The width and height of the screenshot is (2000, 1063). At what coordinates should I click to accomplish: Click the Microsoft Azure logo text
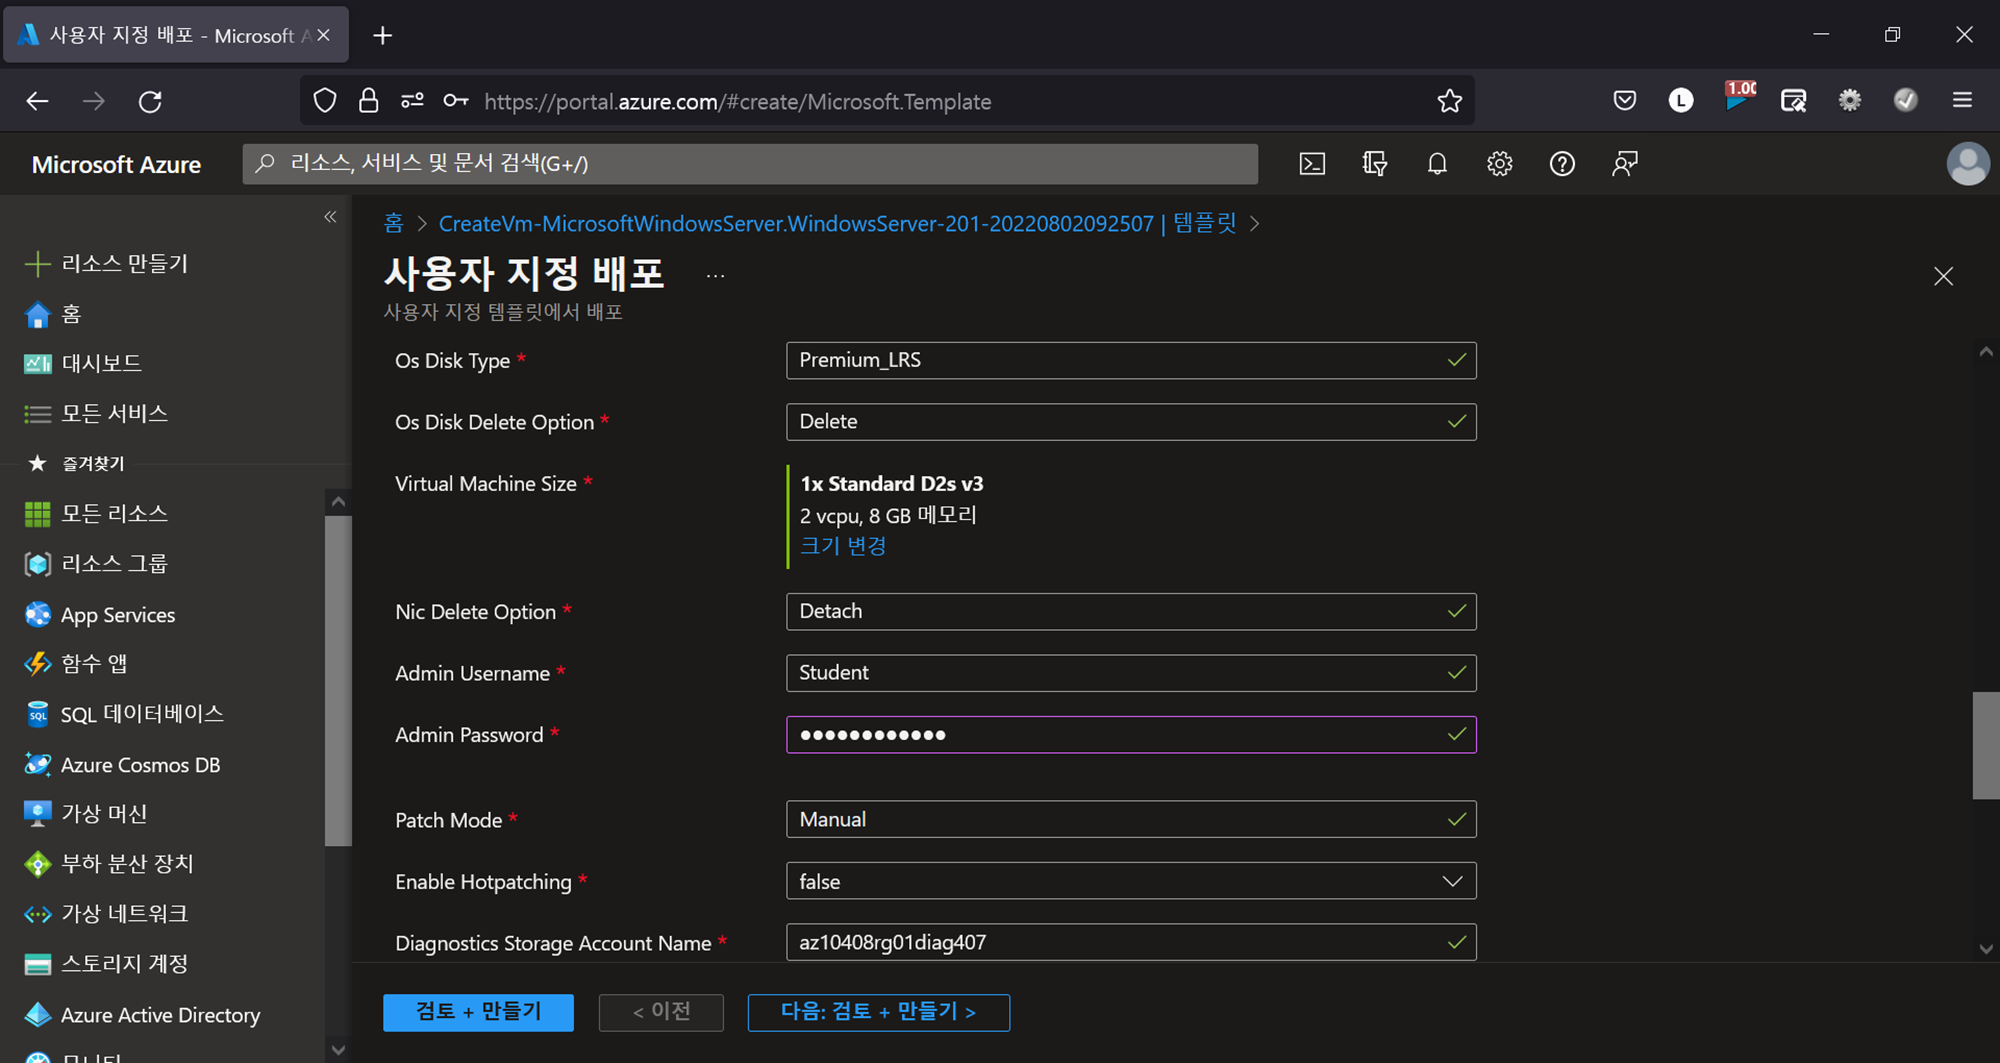pos(116,165)
